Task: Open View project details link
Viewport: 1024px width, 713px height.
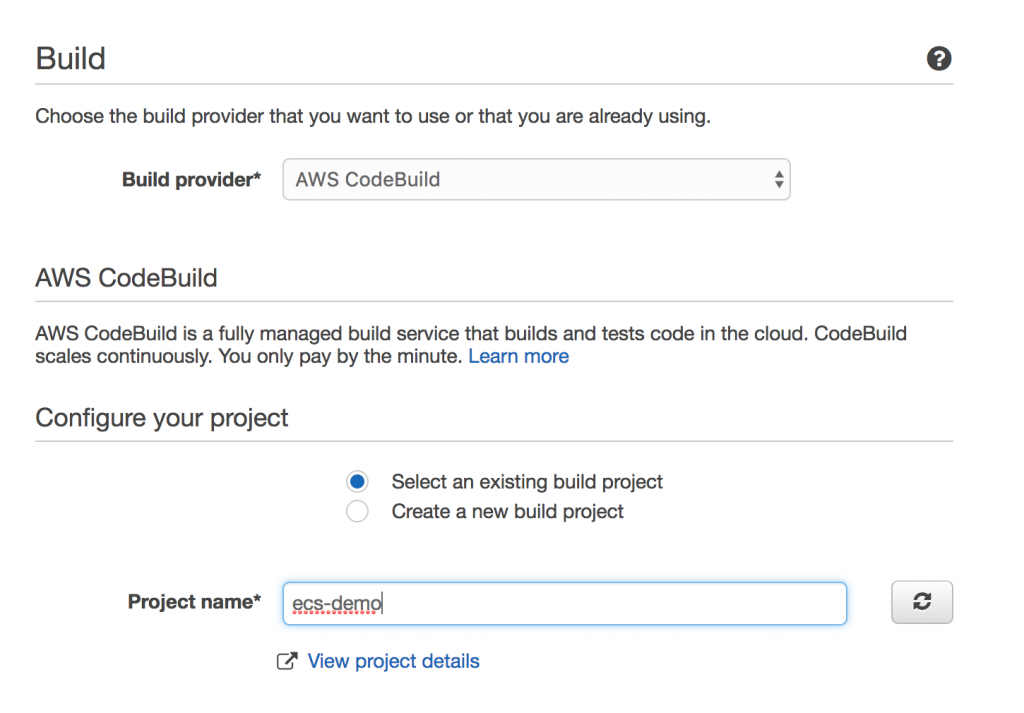Action: pyautogui.click(x=393, y=661)
